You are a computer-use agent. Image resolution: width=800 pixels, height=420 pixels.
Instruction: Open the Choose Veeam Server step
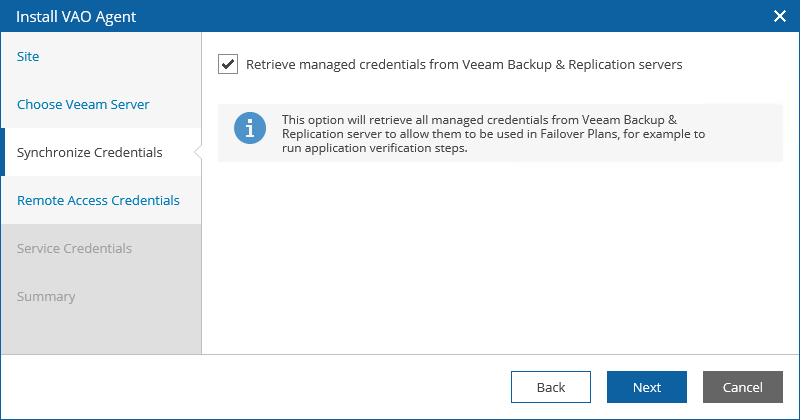(83, 104)
